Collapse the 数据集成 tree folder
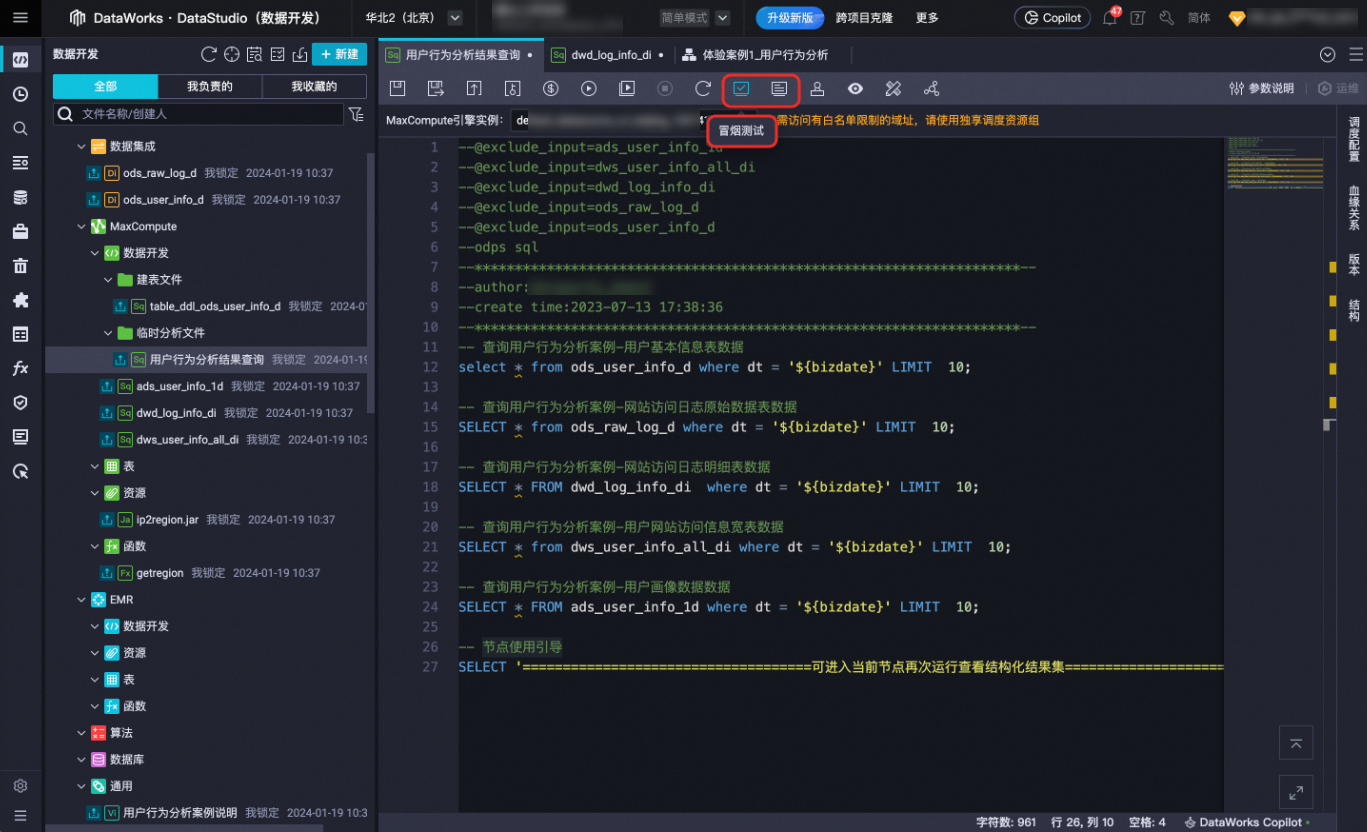 (82, 146)
